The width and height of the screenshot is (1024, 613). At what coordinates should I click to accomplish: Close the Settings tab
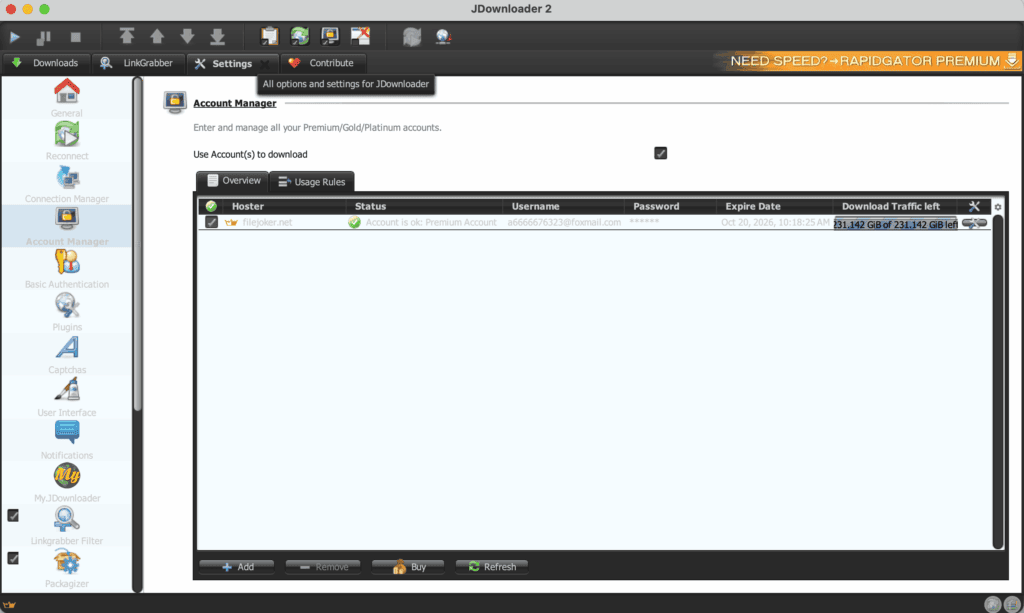tap(264, 63)
